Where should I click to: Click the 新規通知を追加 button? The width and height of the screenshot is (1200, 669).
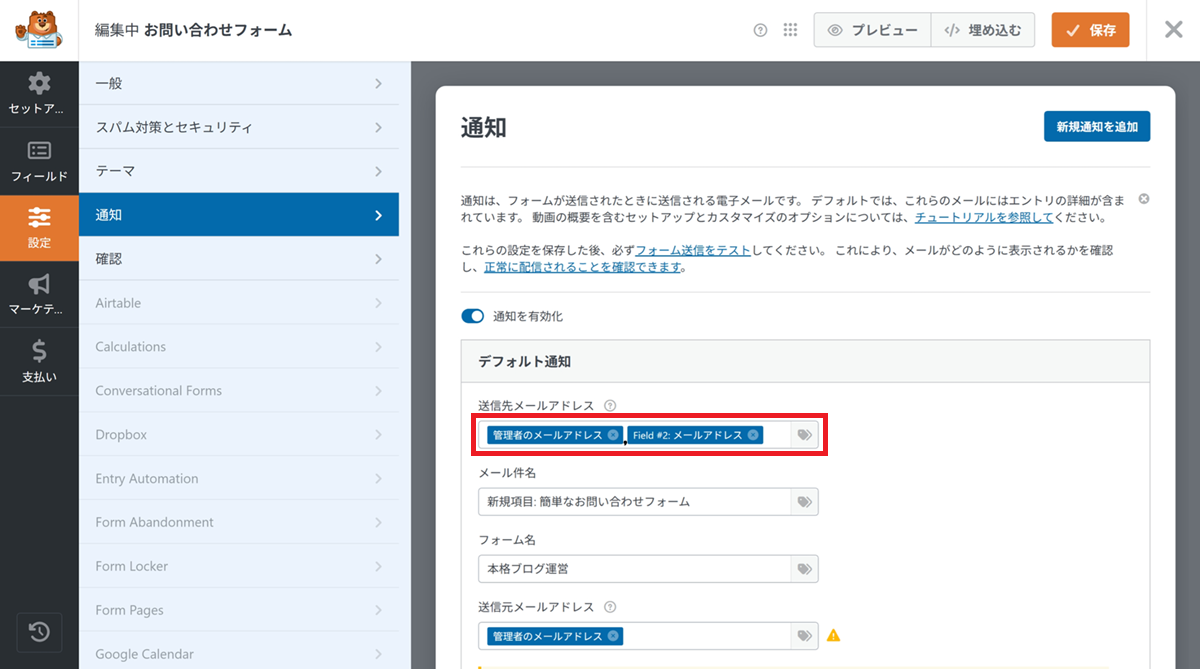tap(1097, 127)
